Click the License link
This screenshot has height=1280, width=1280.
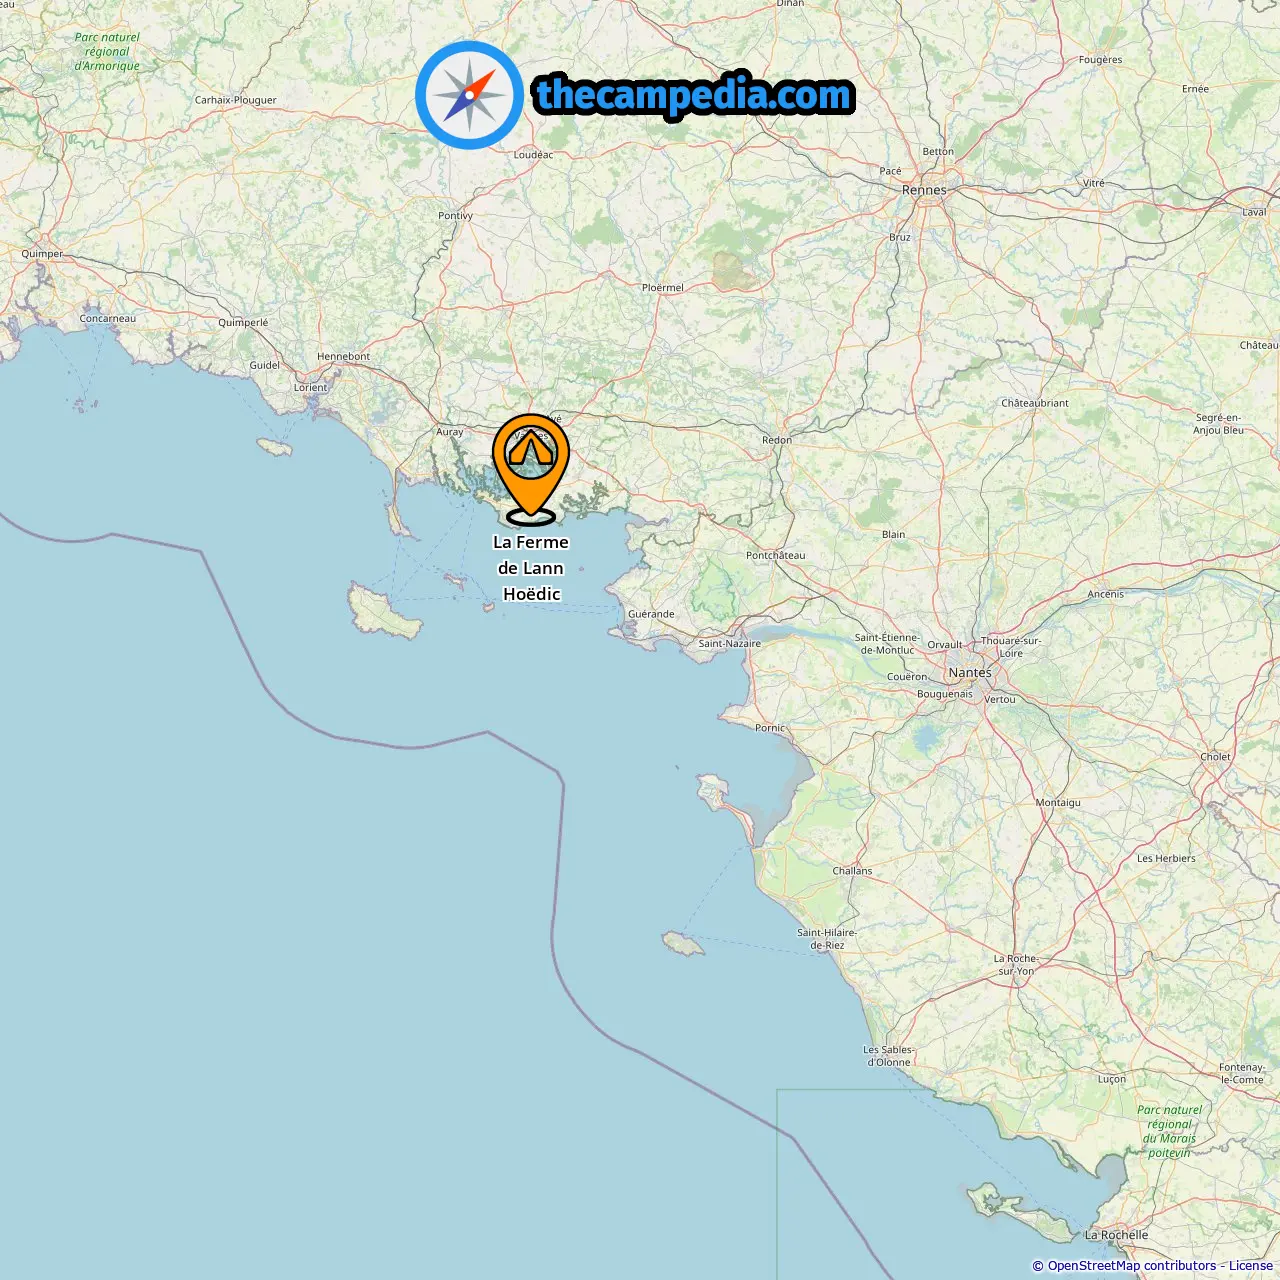(1251, 1266)
